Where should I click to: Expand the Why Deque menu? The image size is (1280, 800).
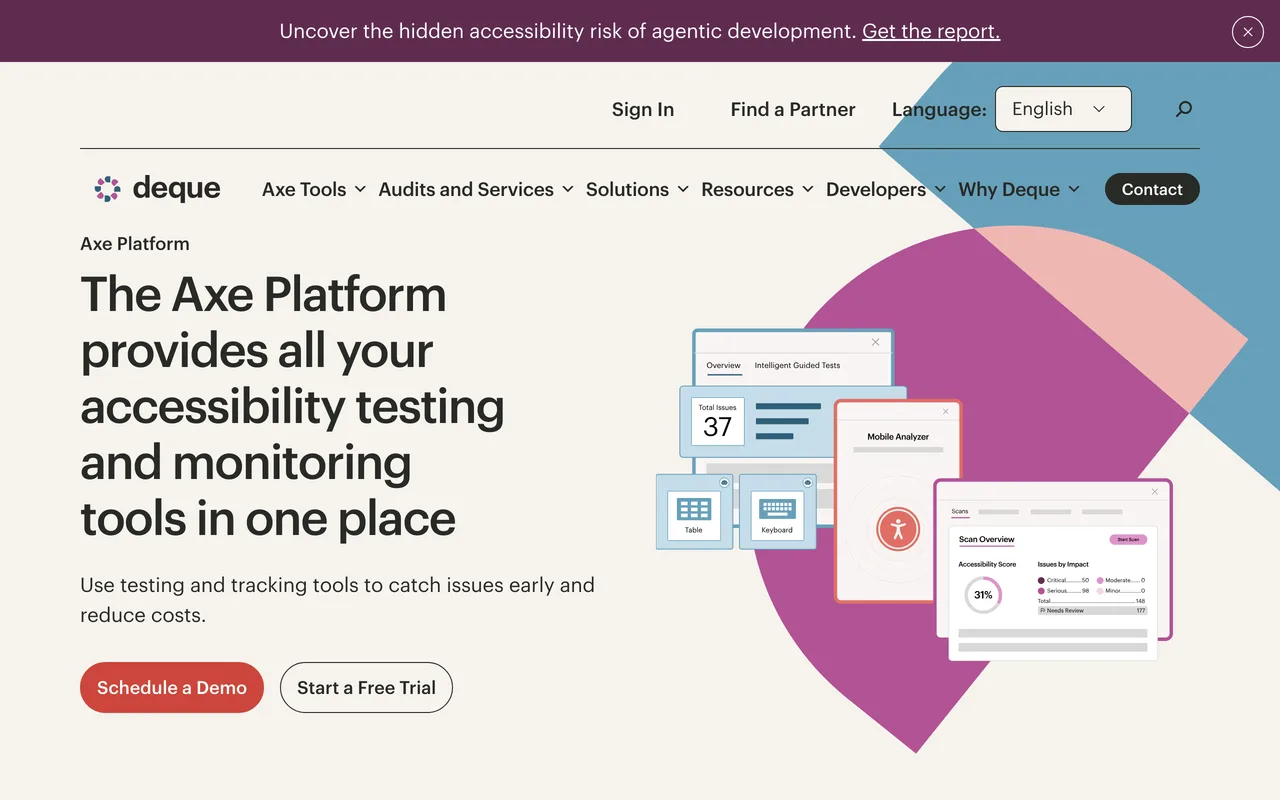(x=1019, y=189)
